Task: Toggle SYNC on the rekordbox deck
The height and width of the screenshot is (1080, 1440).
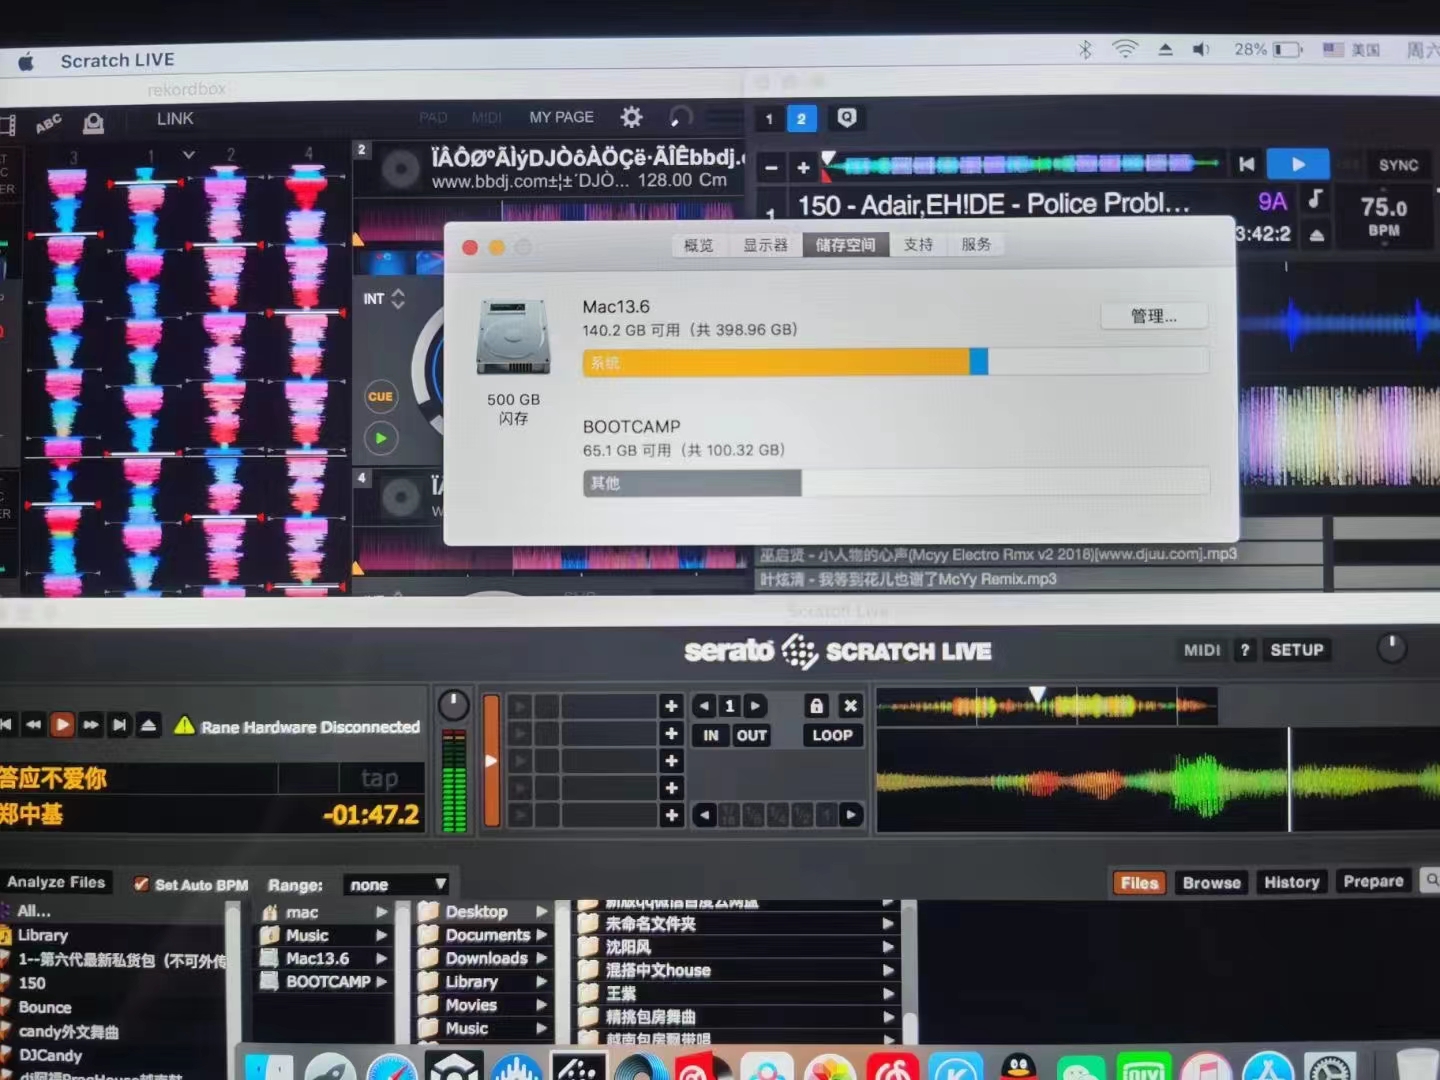Action: (1398, 165)
